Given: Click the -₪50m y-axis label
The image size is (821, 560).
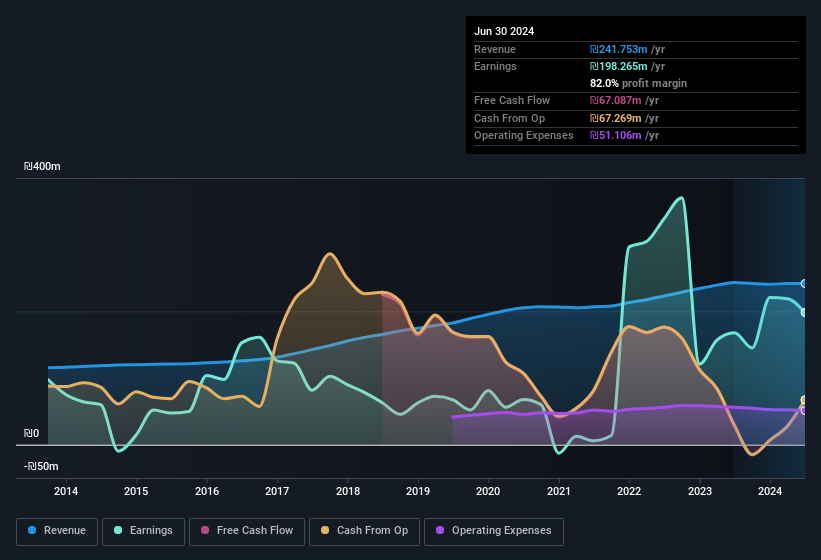Looking at the screenshot, I should point(41,466).
